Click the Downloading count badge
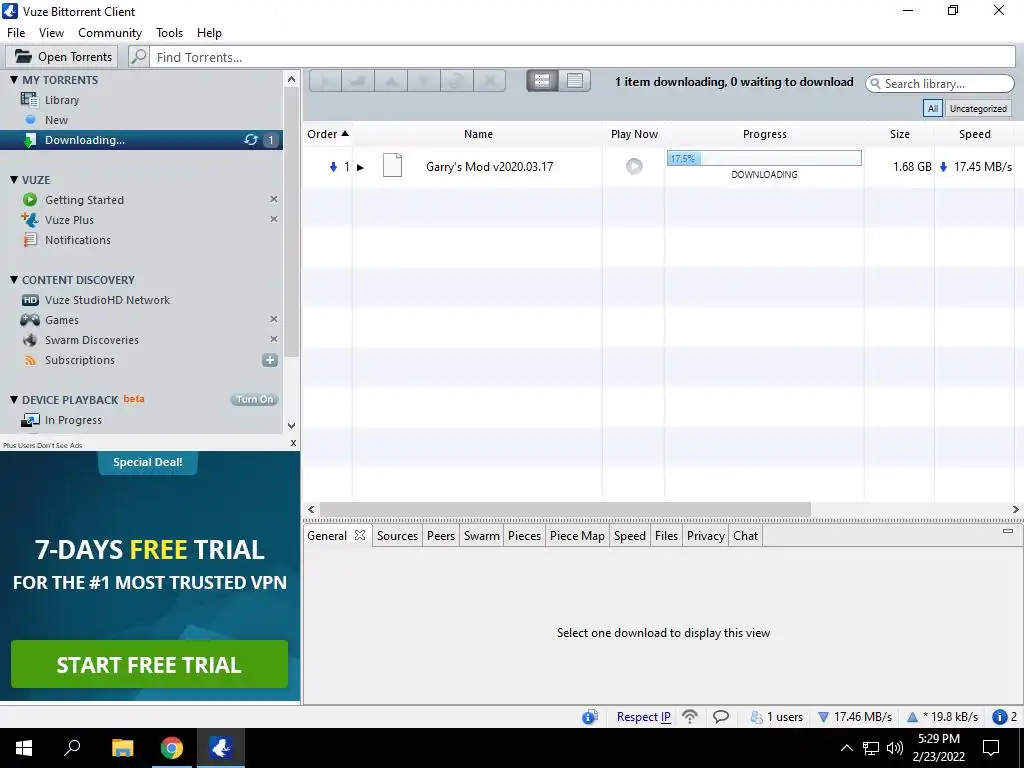The image size is (1024, 768). [271, 140]
